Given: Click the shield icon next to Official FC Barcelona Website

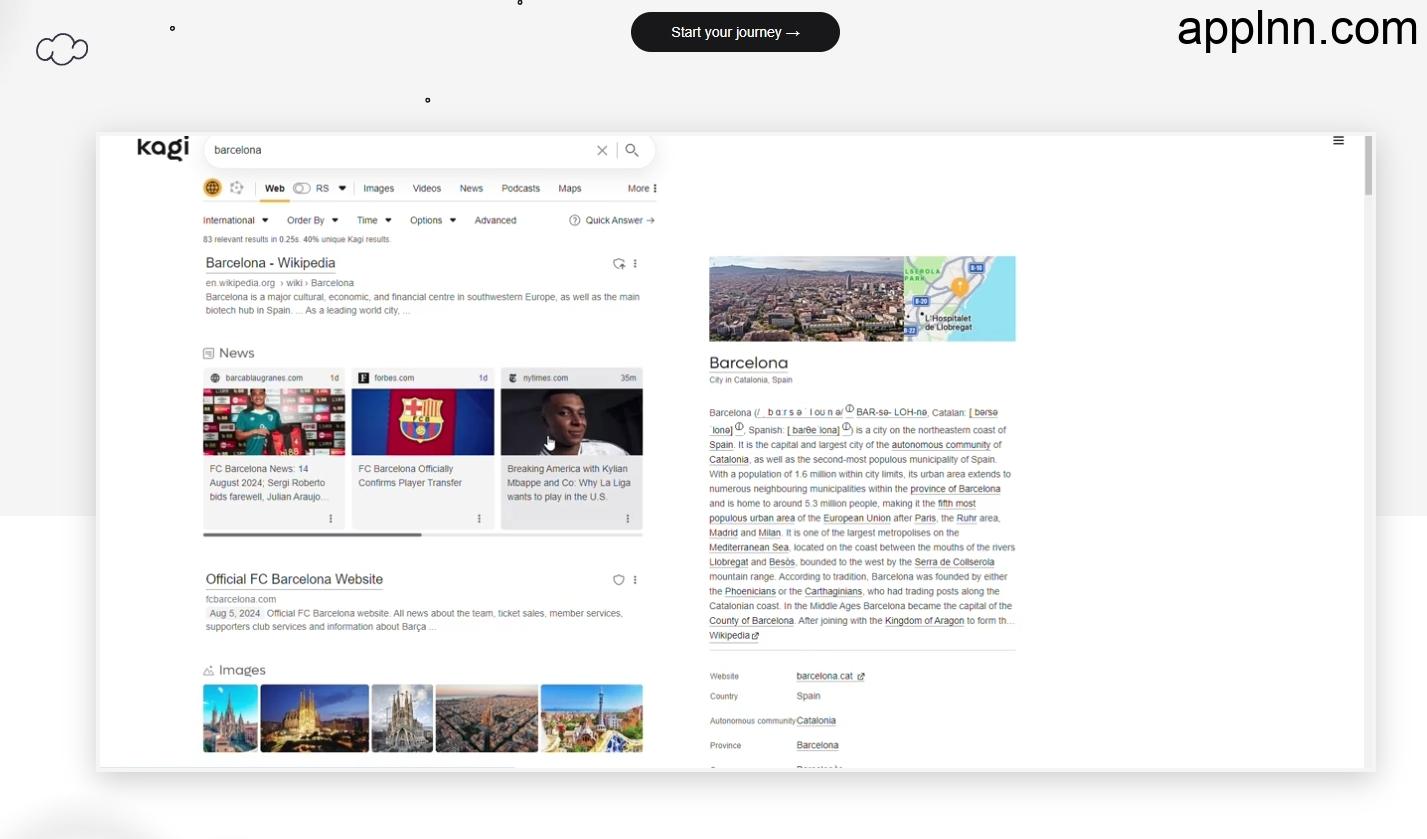Looking at the screenshot, I should point(618,580).
